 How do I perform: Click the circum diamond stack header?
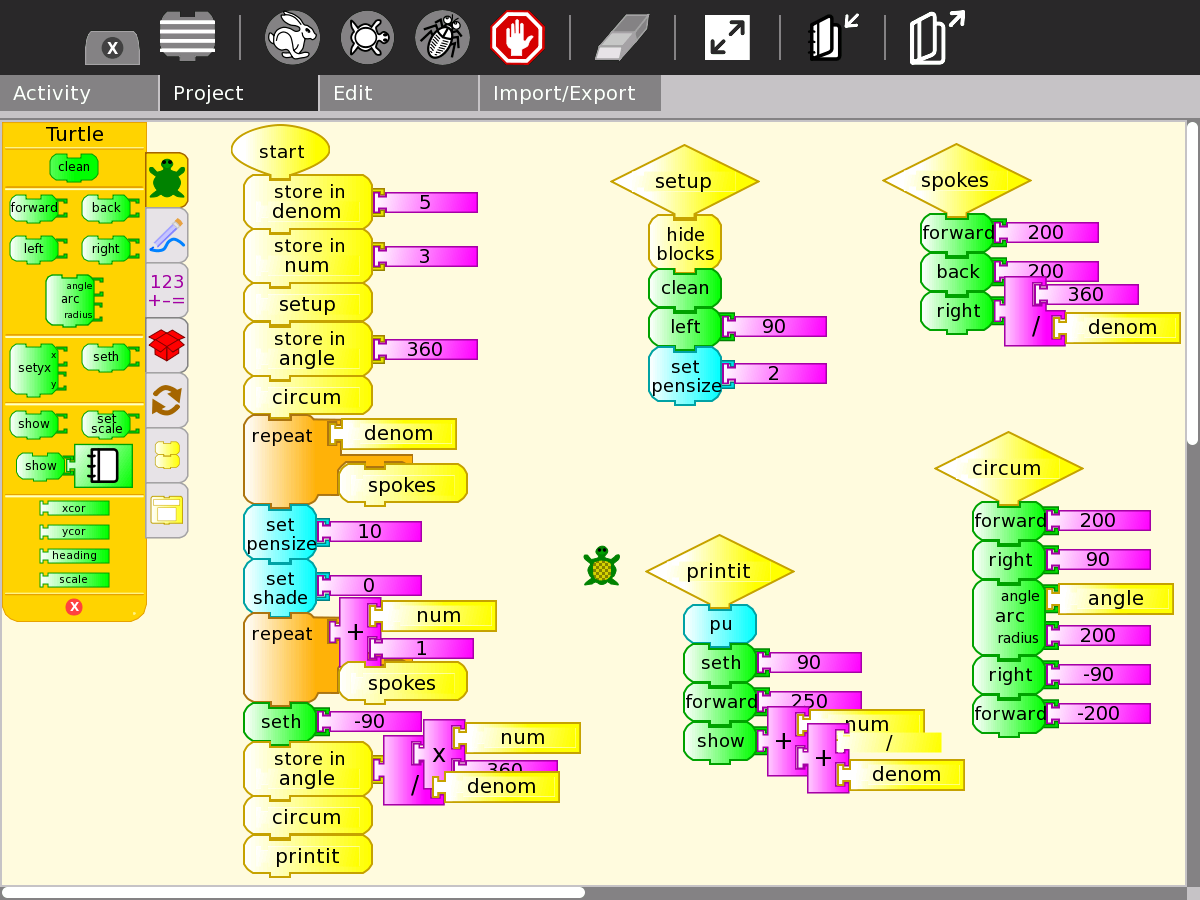1008,468
